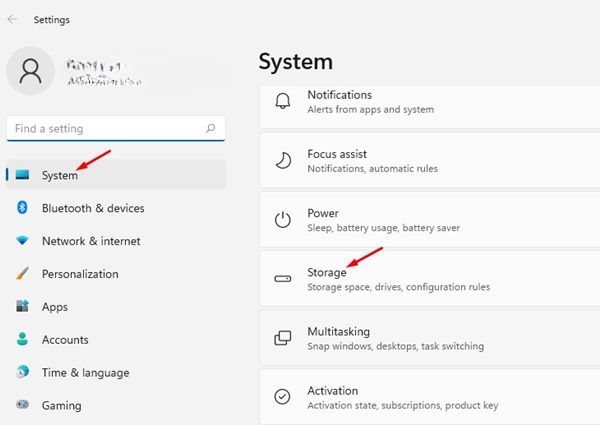Click the Focus assist moon icon
The width and height of the screenshot is (600, 425).
point(283,161)
